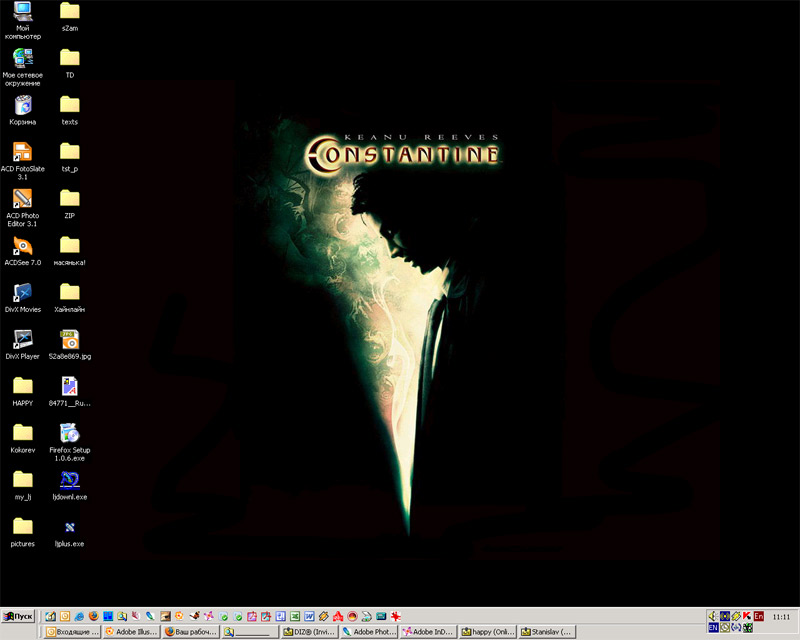Switch to DIZ® (Invi... taskbar window
Viewport: 800px width, 640px height.
tap(310, 632)
